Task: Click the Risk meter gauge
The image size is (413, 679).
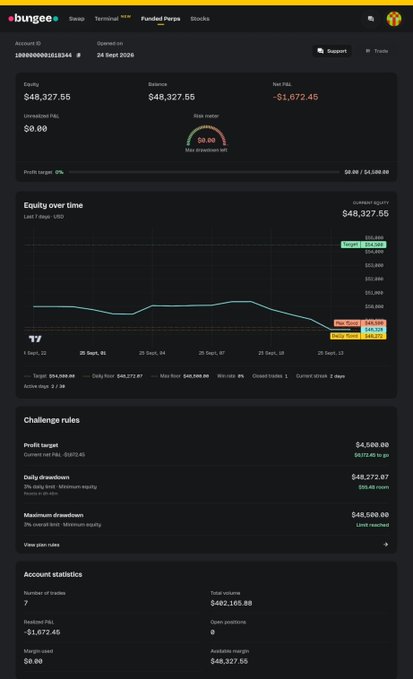Action: 206,136
